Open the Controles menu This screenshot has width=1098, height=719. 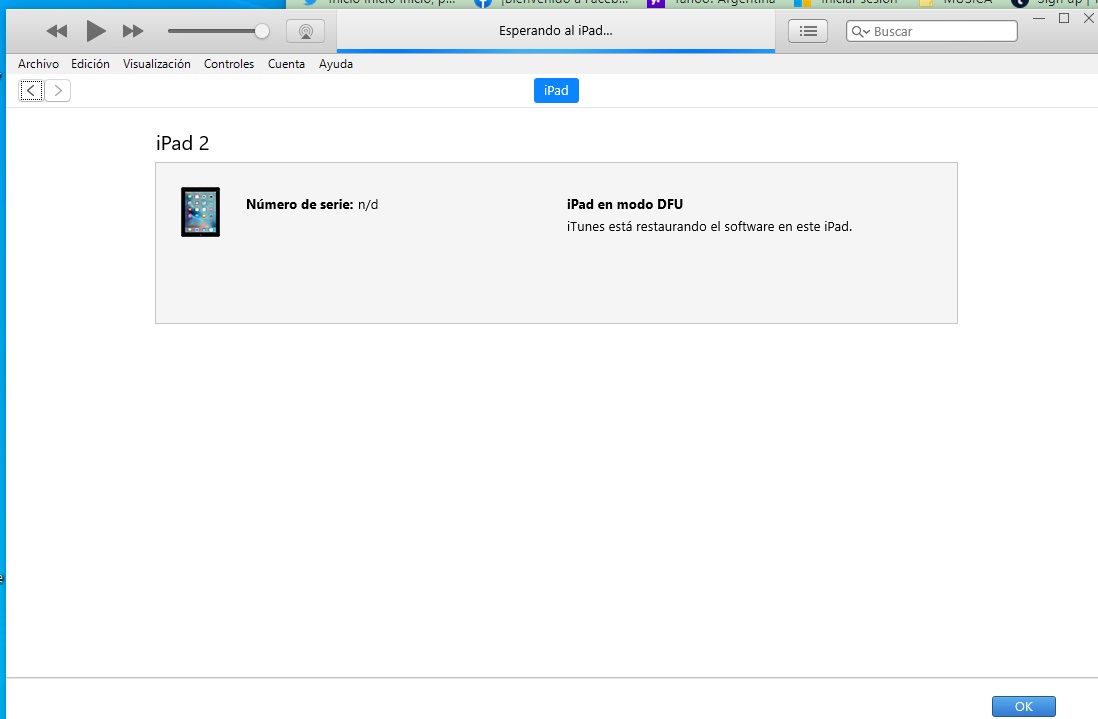click(229, 64)
